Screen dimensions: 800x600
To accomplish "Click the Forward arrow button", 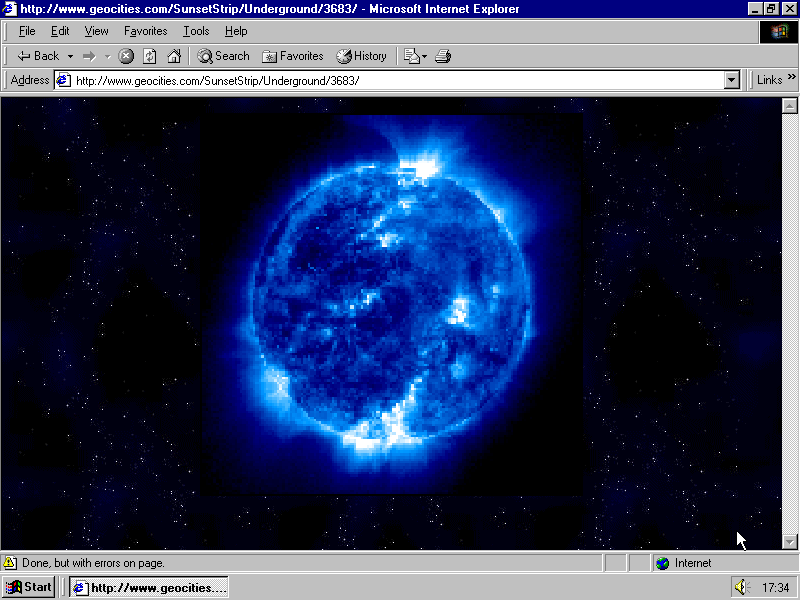I will point(89,56).
